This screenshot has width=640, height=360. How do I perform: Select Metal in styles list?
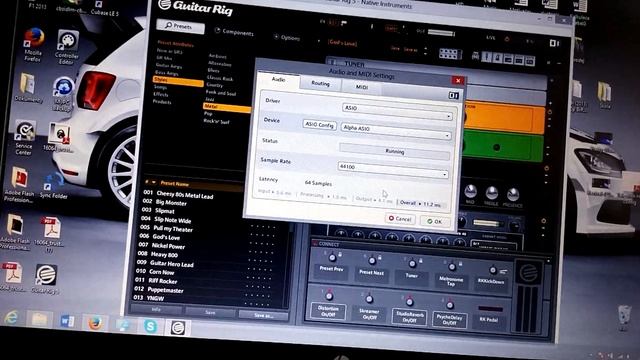click(x=226, y=107)
